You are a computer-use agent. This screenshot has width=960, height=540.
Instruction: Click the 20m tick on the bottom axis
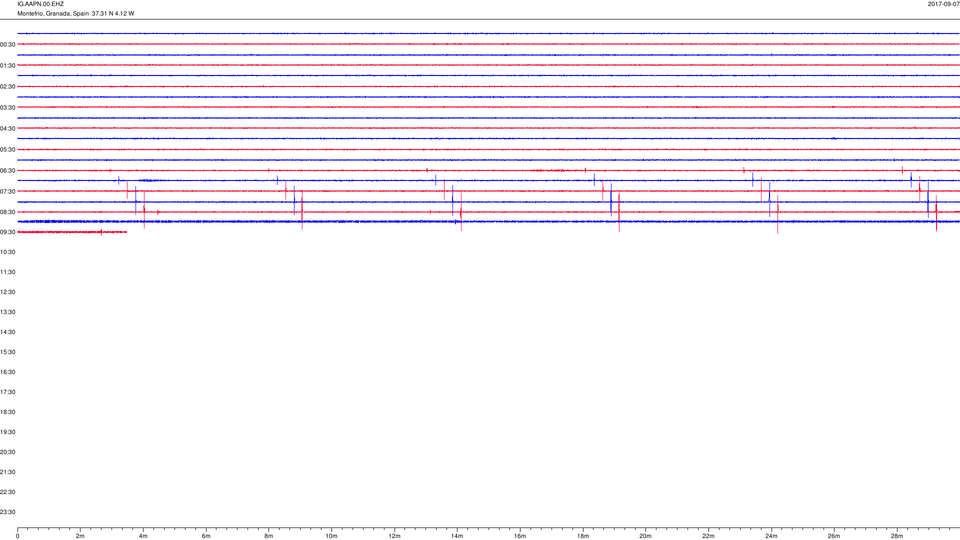click(x=645, y=536)
